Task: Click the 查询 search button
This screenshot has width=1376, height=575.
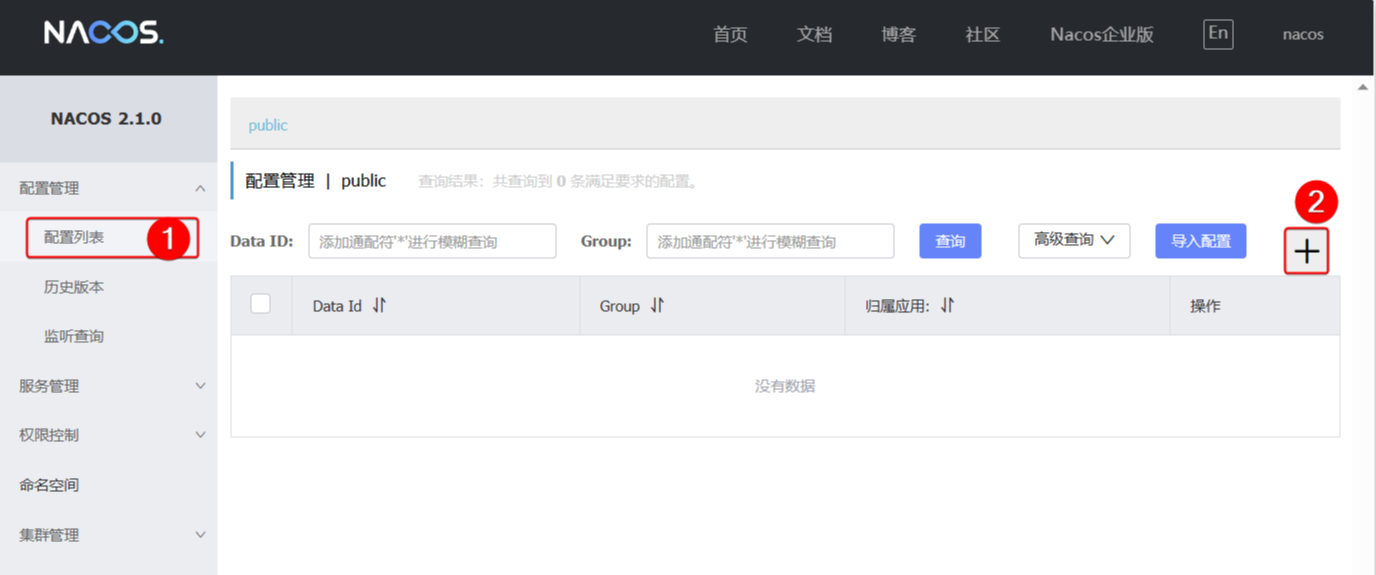Action: (950, 241)
